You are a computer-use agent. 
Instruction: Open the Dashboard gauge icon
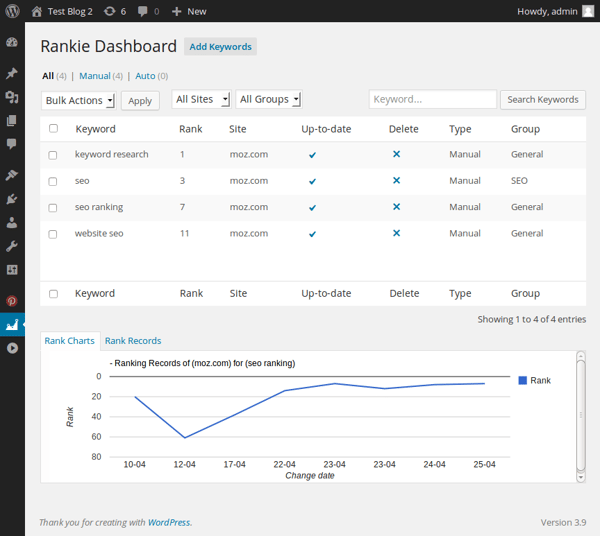click(12, 43)
